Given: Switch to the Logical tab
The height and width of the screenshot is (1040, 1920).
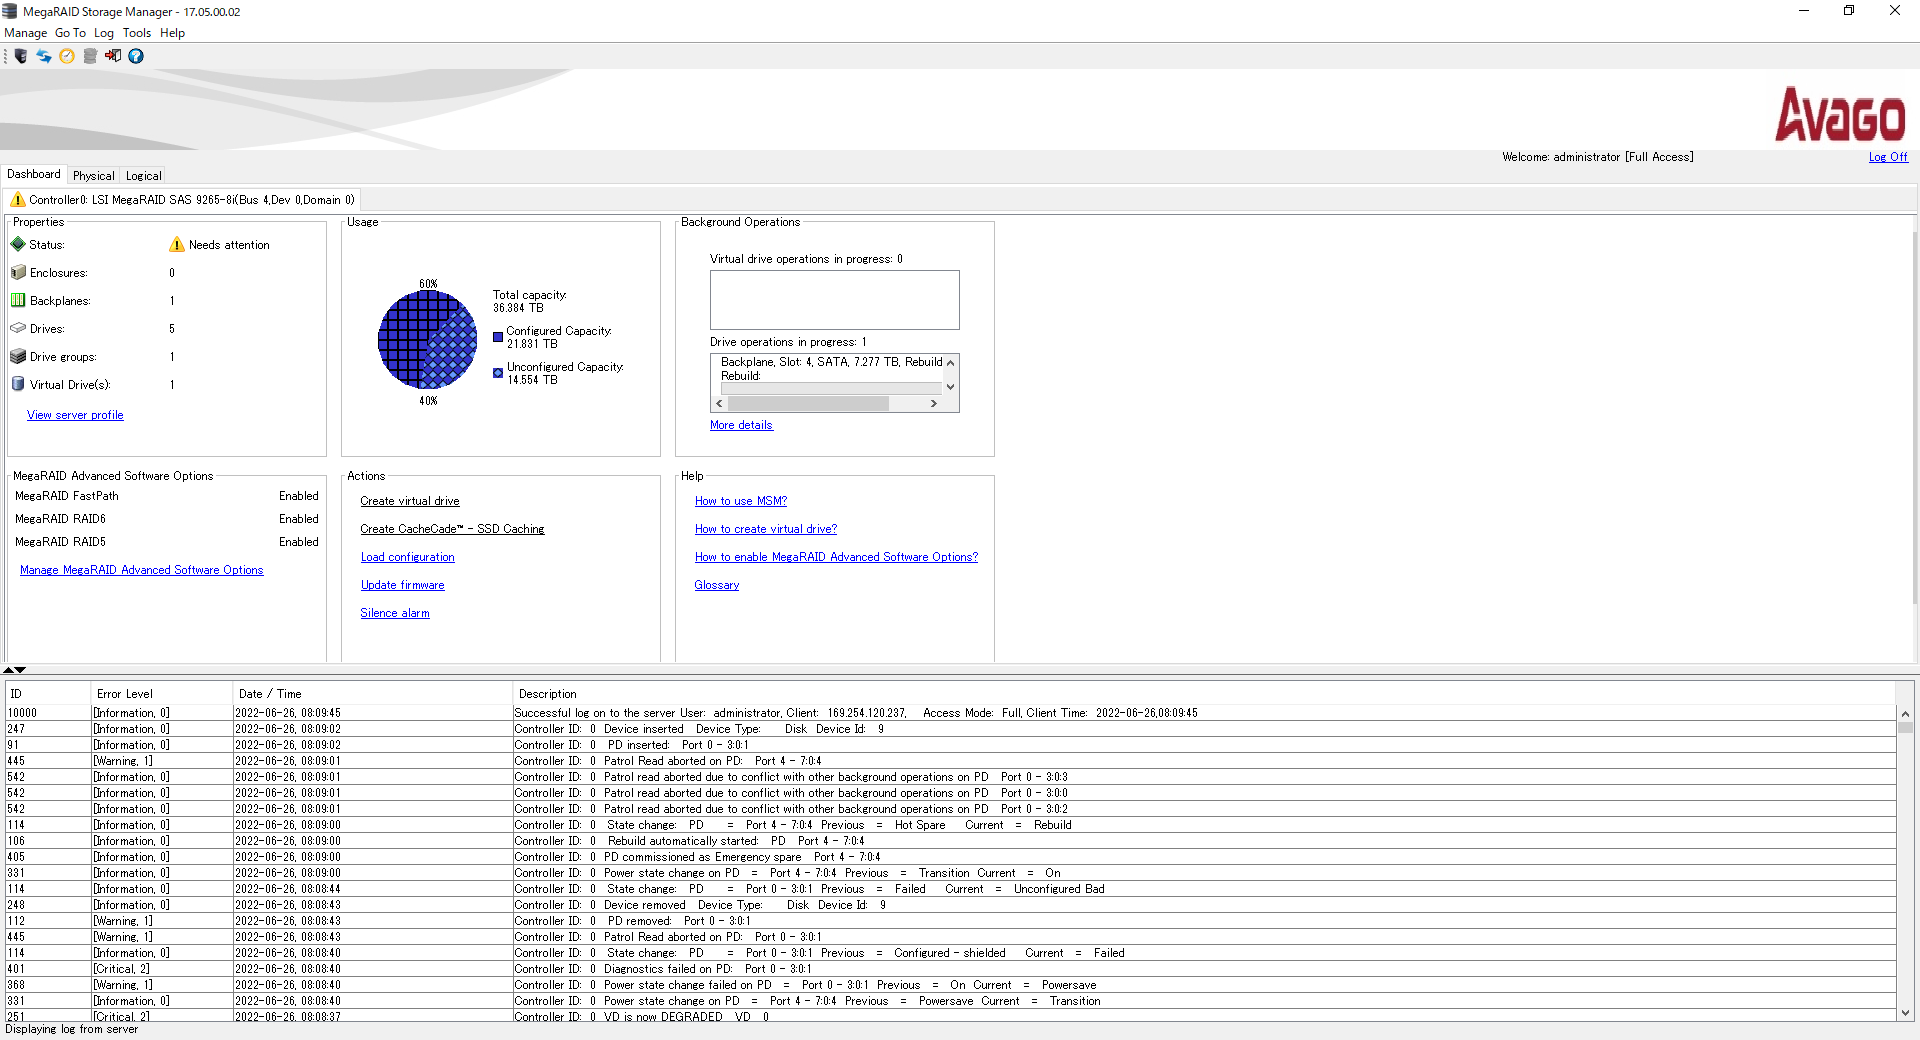Looking at the screenshot, I should click(143, 175).
